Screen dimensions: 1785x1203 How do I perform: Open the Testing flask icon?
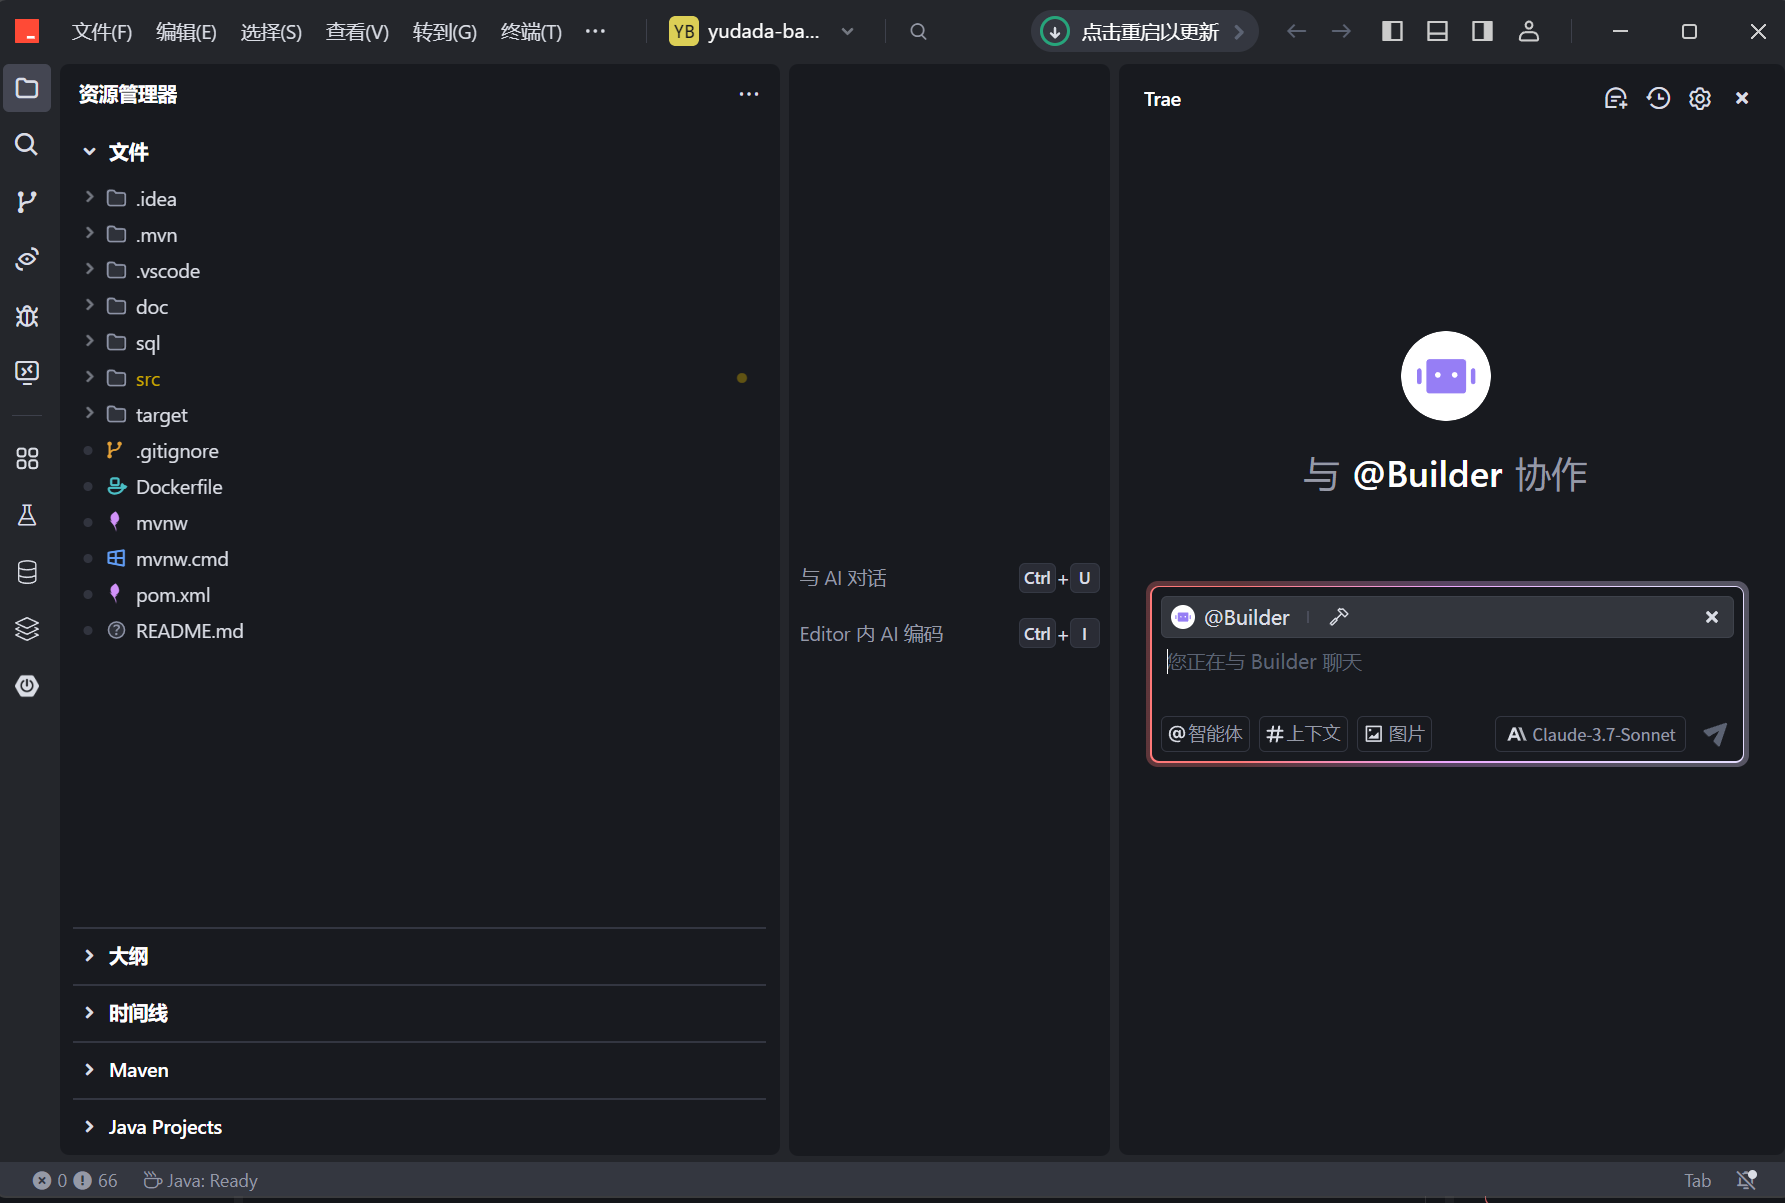[x=27, y=515]
